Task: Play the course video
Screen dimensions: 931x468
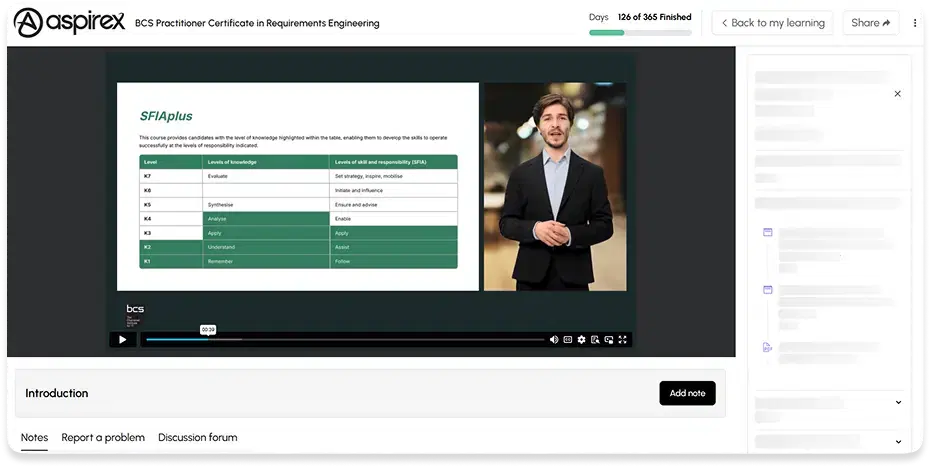Action: point(123,340)
